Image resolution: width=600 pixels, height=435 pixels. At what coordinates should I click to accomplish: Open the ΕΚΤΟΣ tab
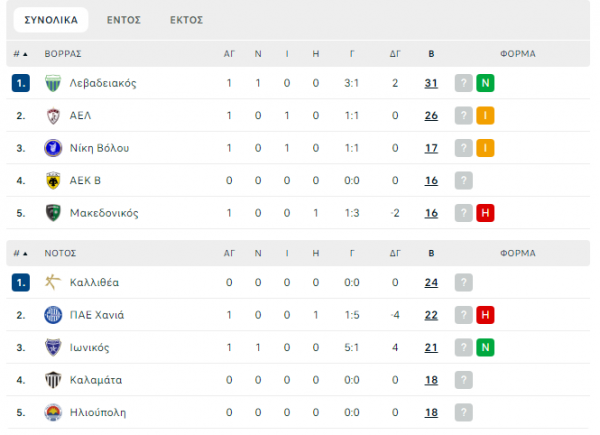186,20
